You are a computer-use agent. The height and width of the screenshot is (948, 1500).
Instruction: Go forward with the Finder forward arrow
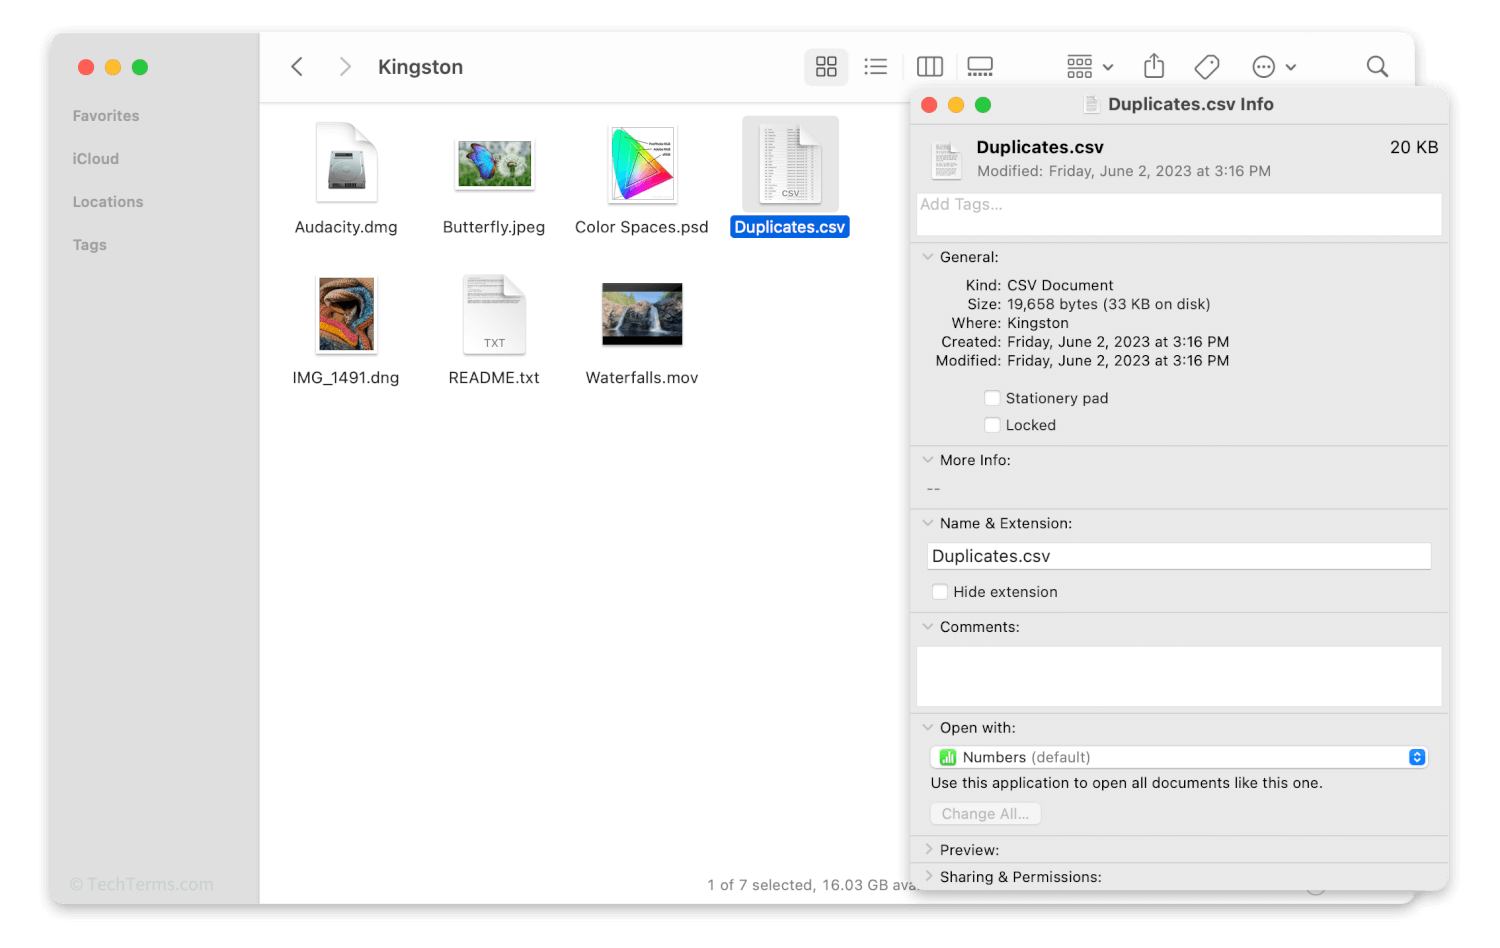click(x=345, y=67)
